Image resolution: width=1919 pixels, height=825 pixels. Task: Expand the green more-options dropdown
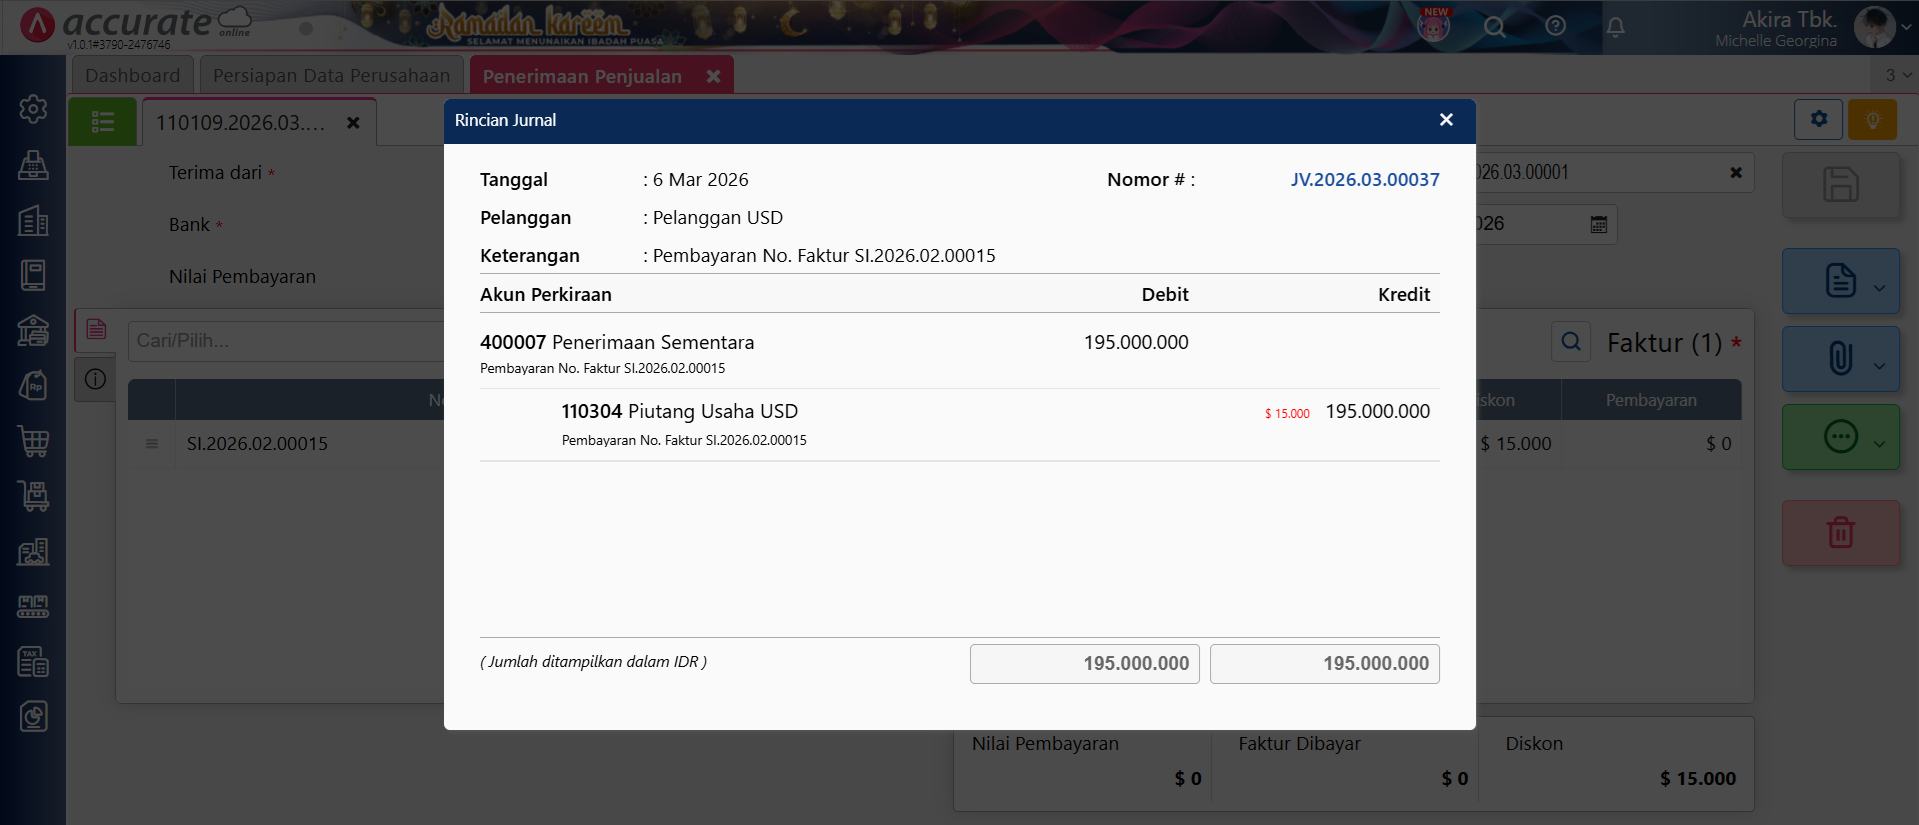click(x=1879, y=444)
